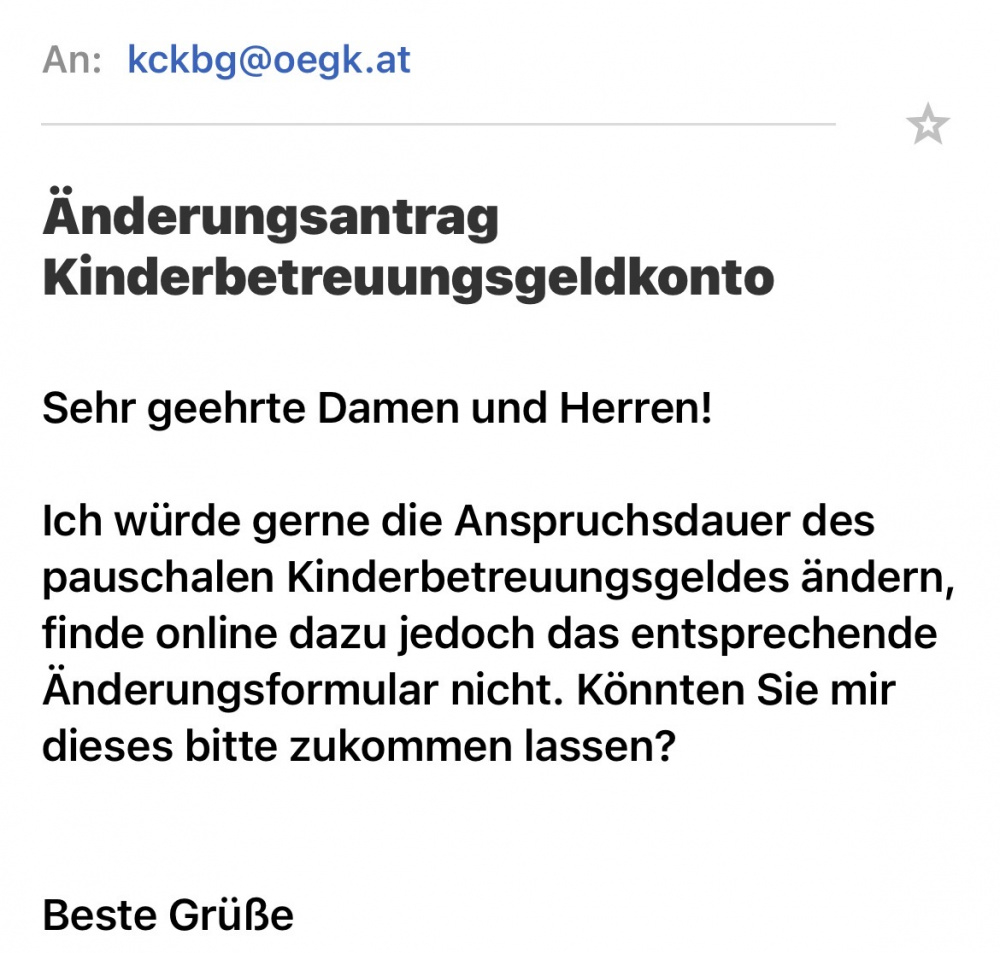Open the recipient address kckbg@oegk.at

point(269,61)
